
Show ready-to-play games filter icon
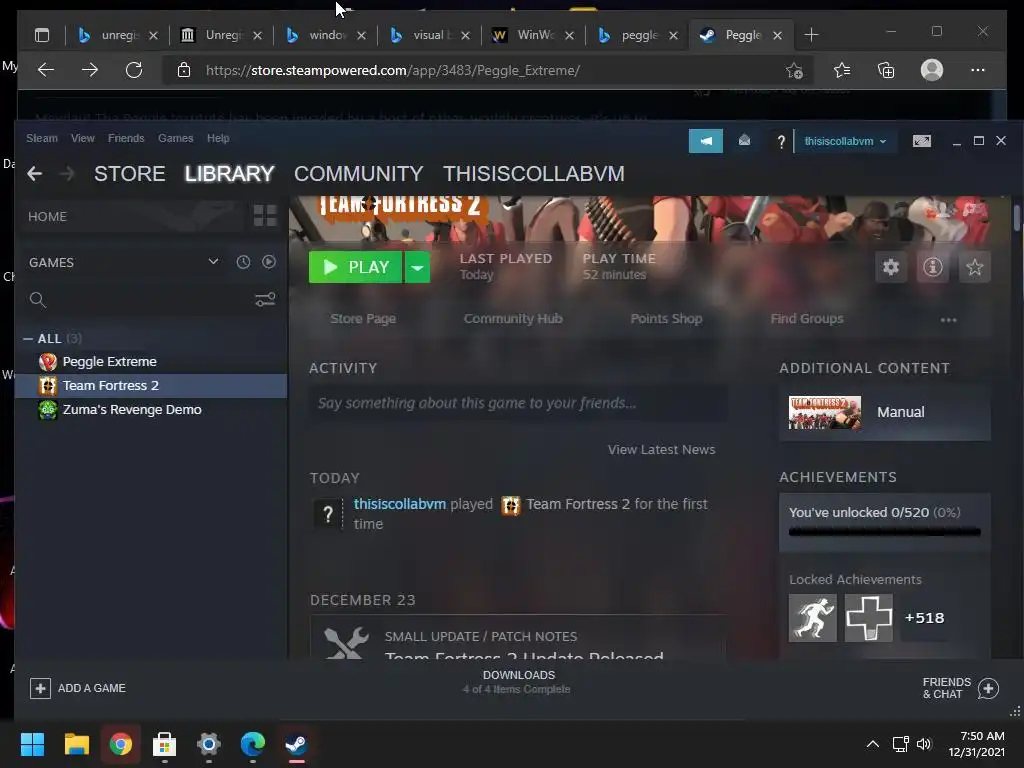pos(268,262)
